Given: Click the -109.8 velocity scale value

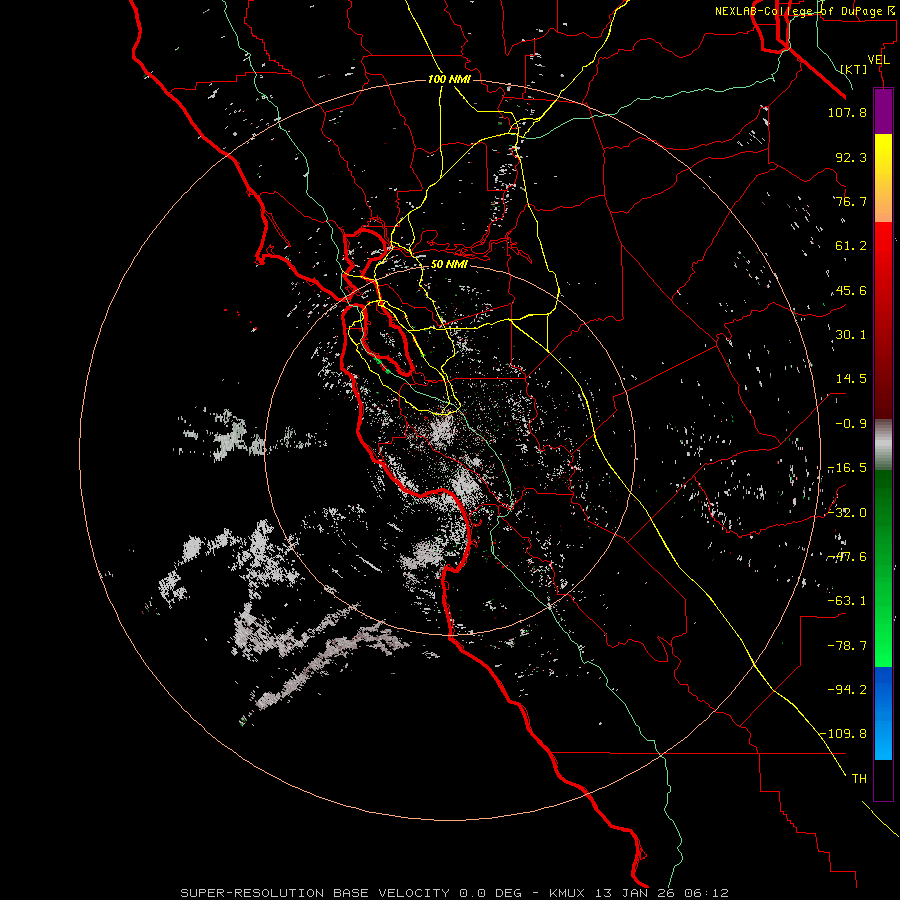Looking at the screenshot, I should click(844, 734).
